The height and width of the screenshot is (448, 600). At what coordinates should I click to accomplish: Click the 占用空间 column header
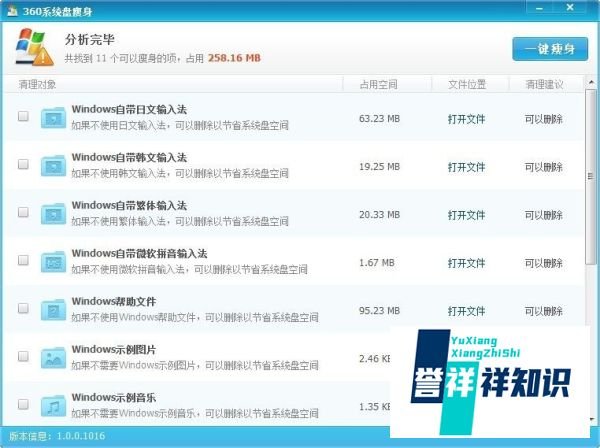[x=378, y=85]
